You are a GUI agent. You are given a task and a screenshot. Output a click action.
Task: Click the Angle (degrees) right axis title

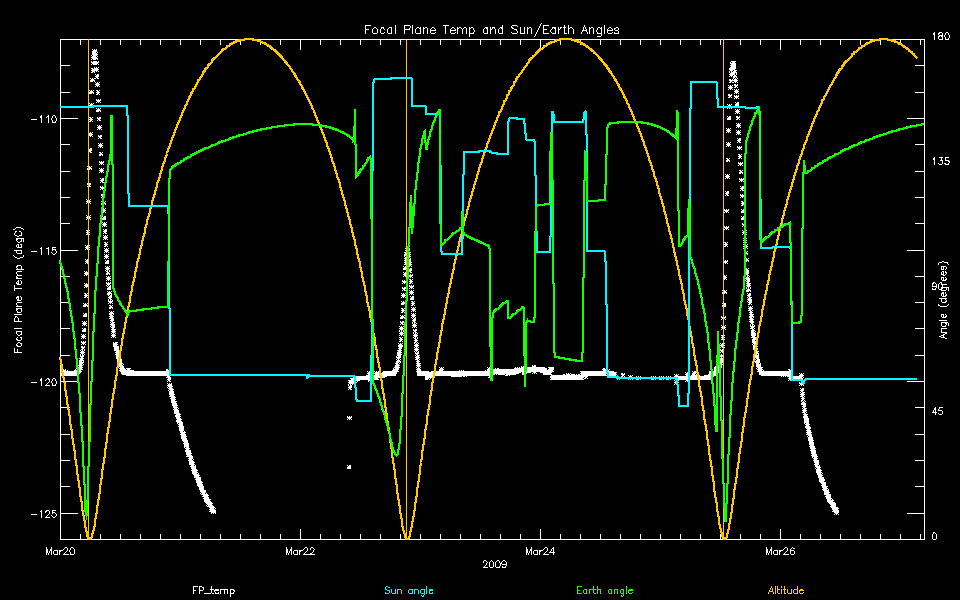pos(945,300)
